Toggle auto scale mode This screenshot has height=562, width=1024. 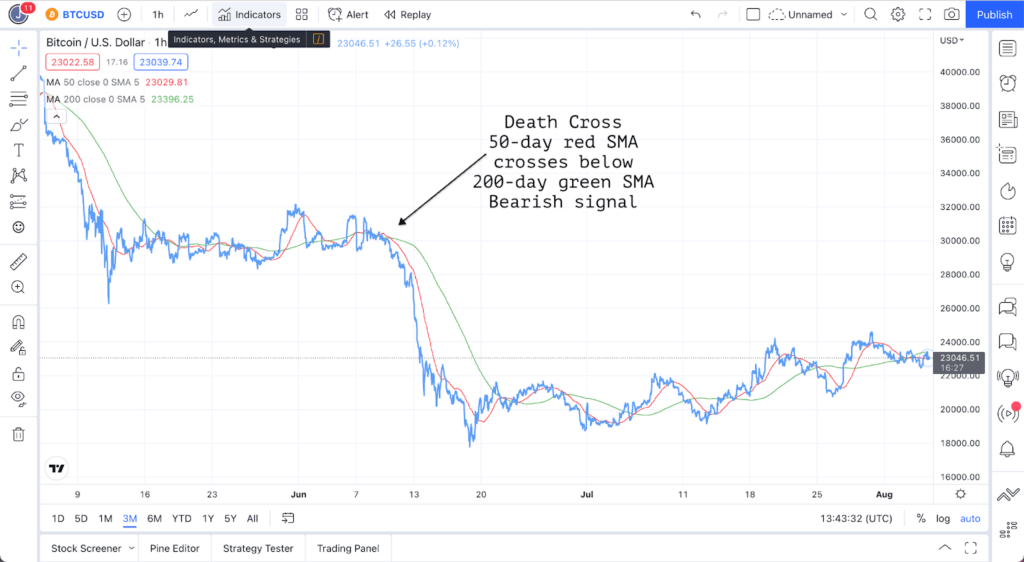(970, 518)
